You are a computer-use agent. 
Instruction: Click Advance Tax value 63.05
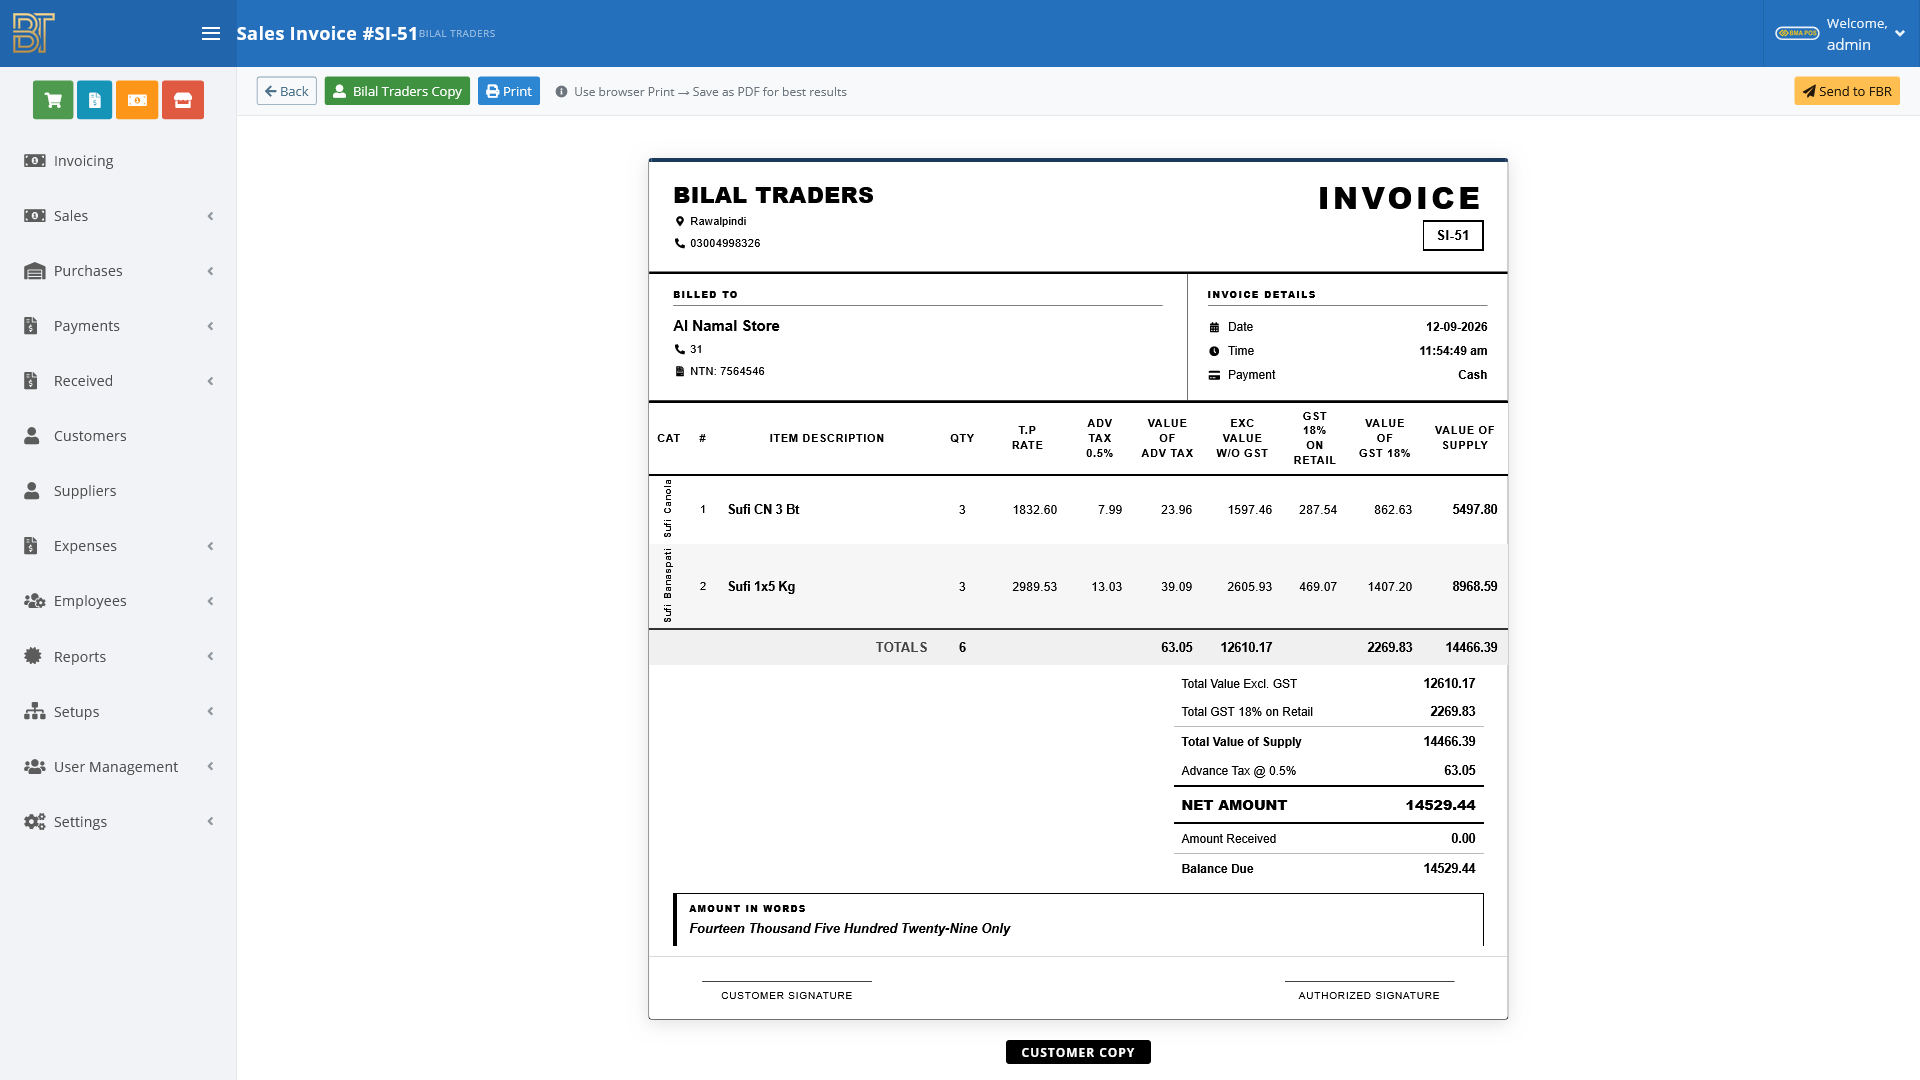1459,771
